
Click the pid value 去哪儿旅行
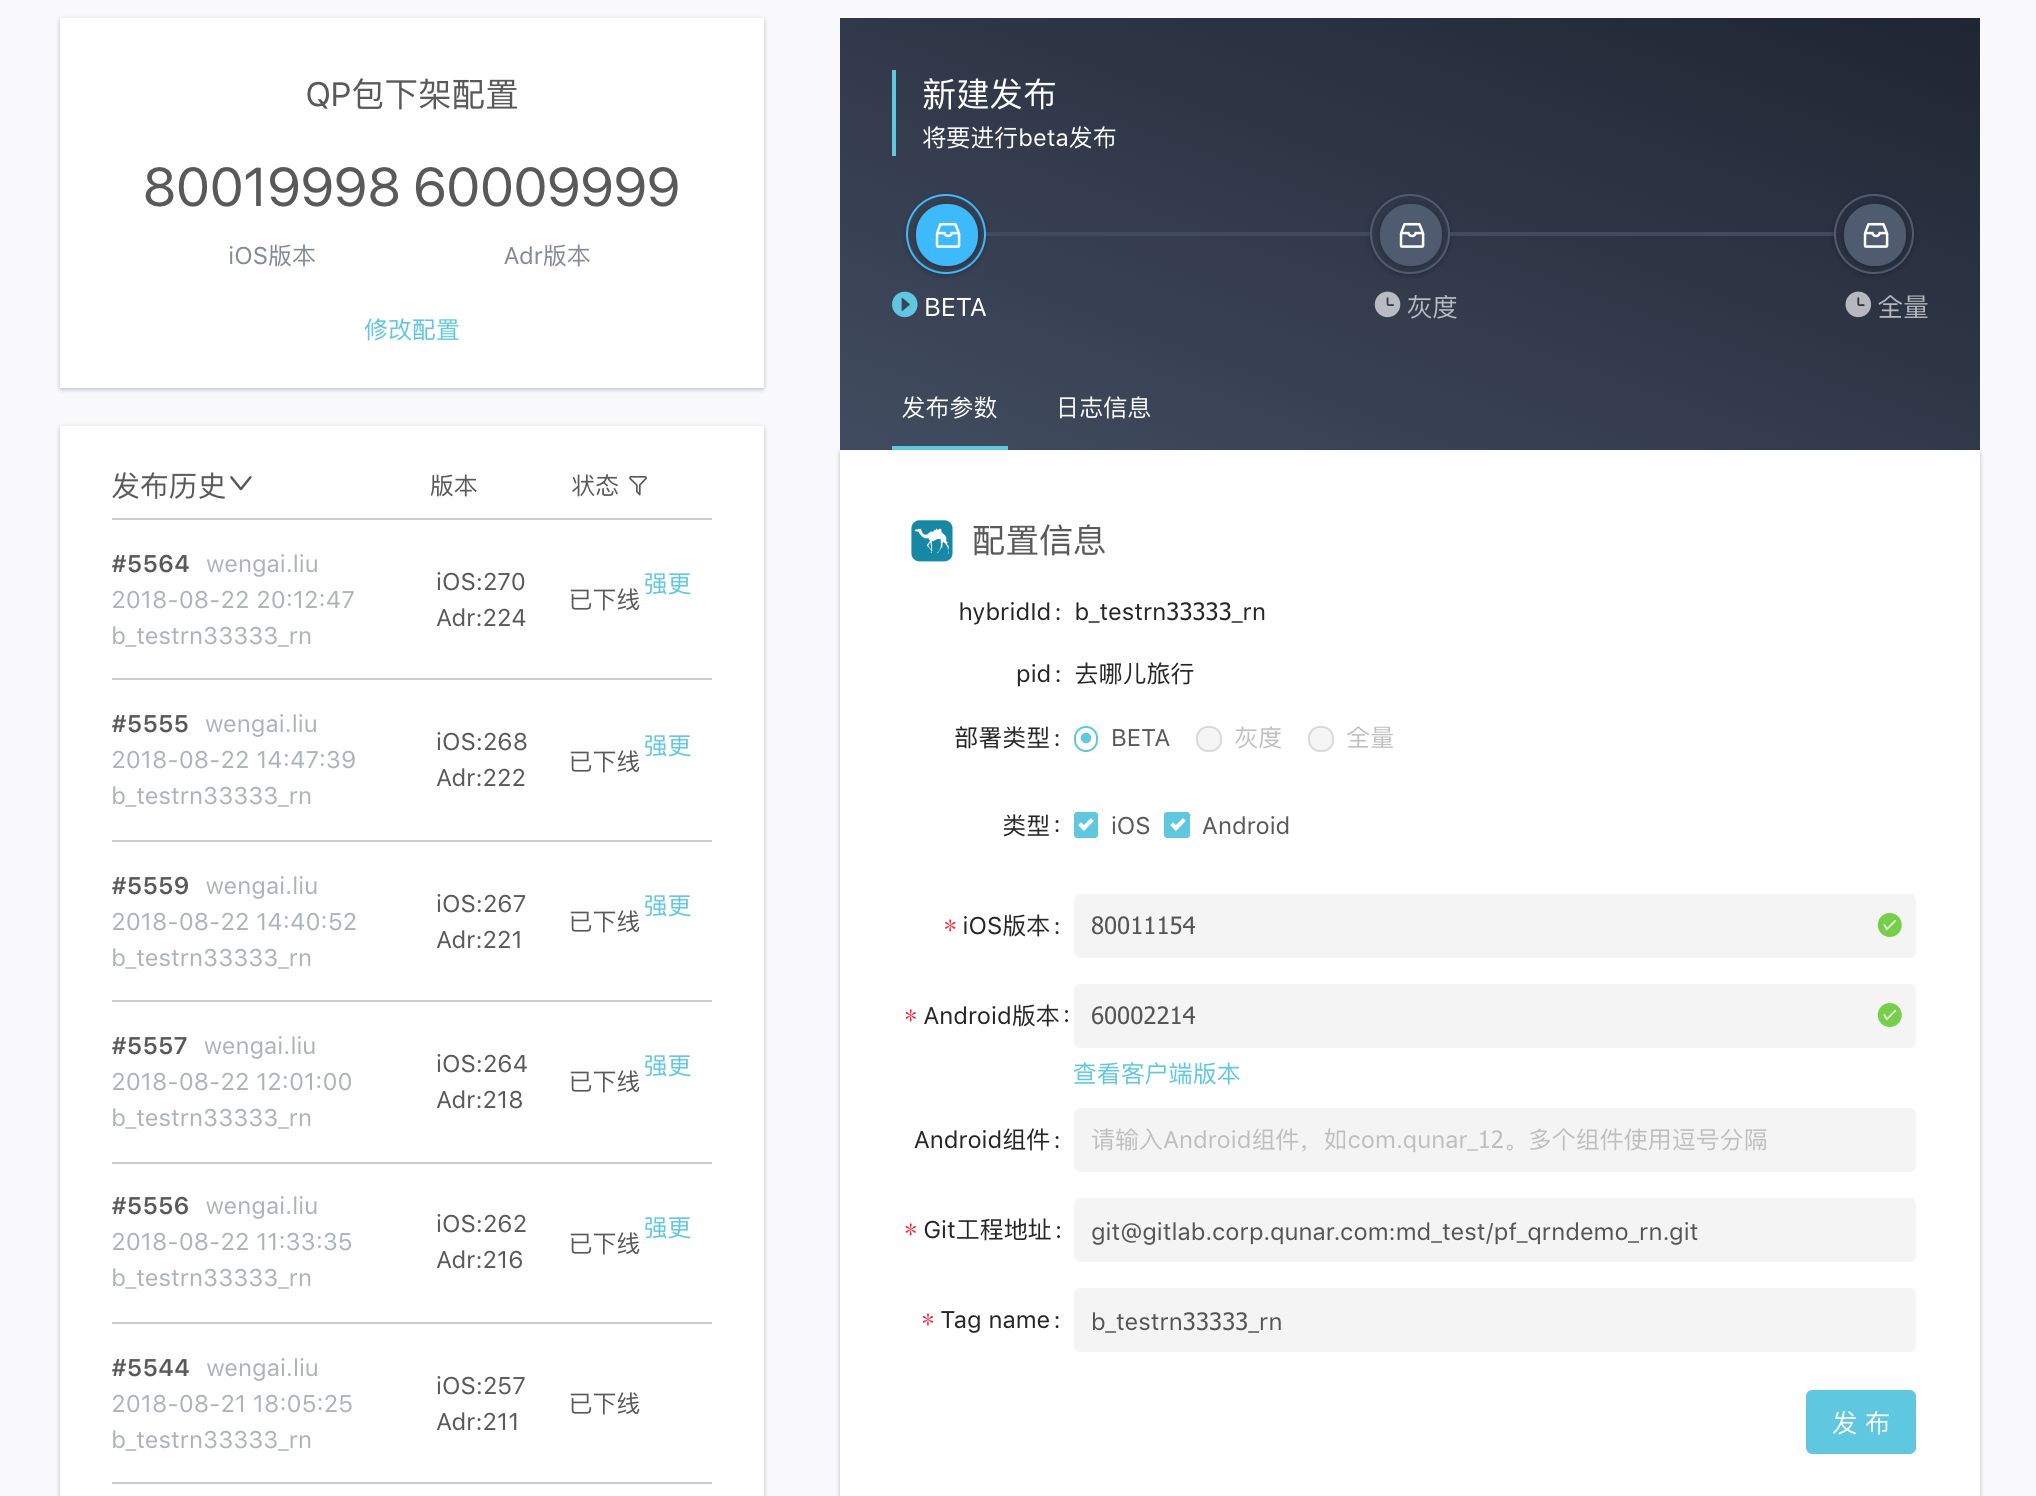[1134, 674]
